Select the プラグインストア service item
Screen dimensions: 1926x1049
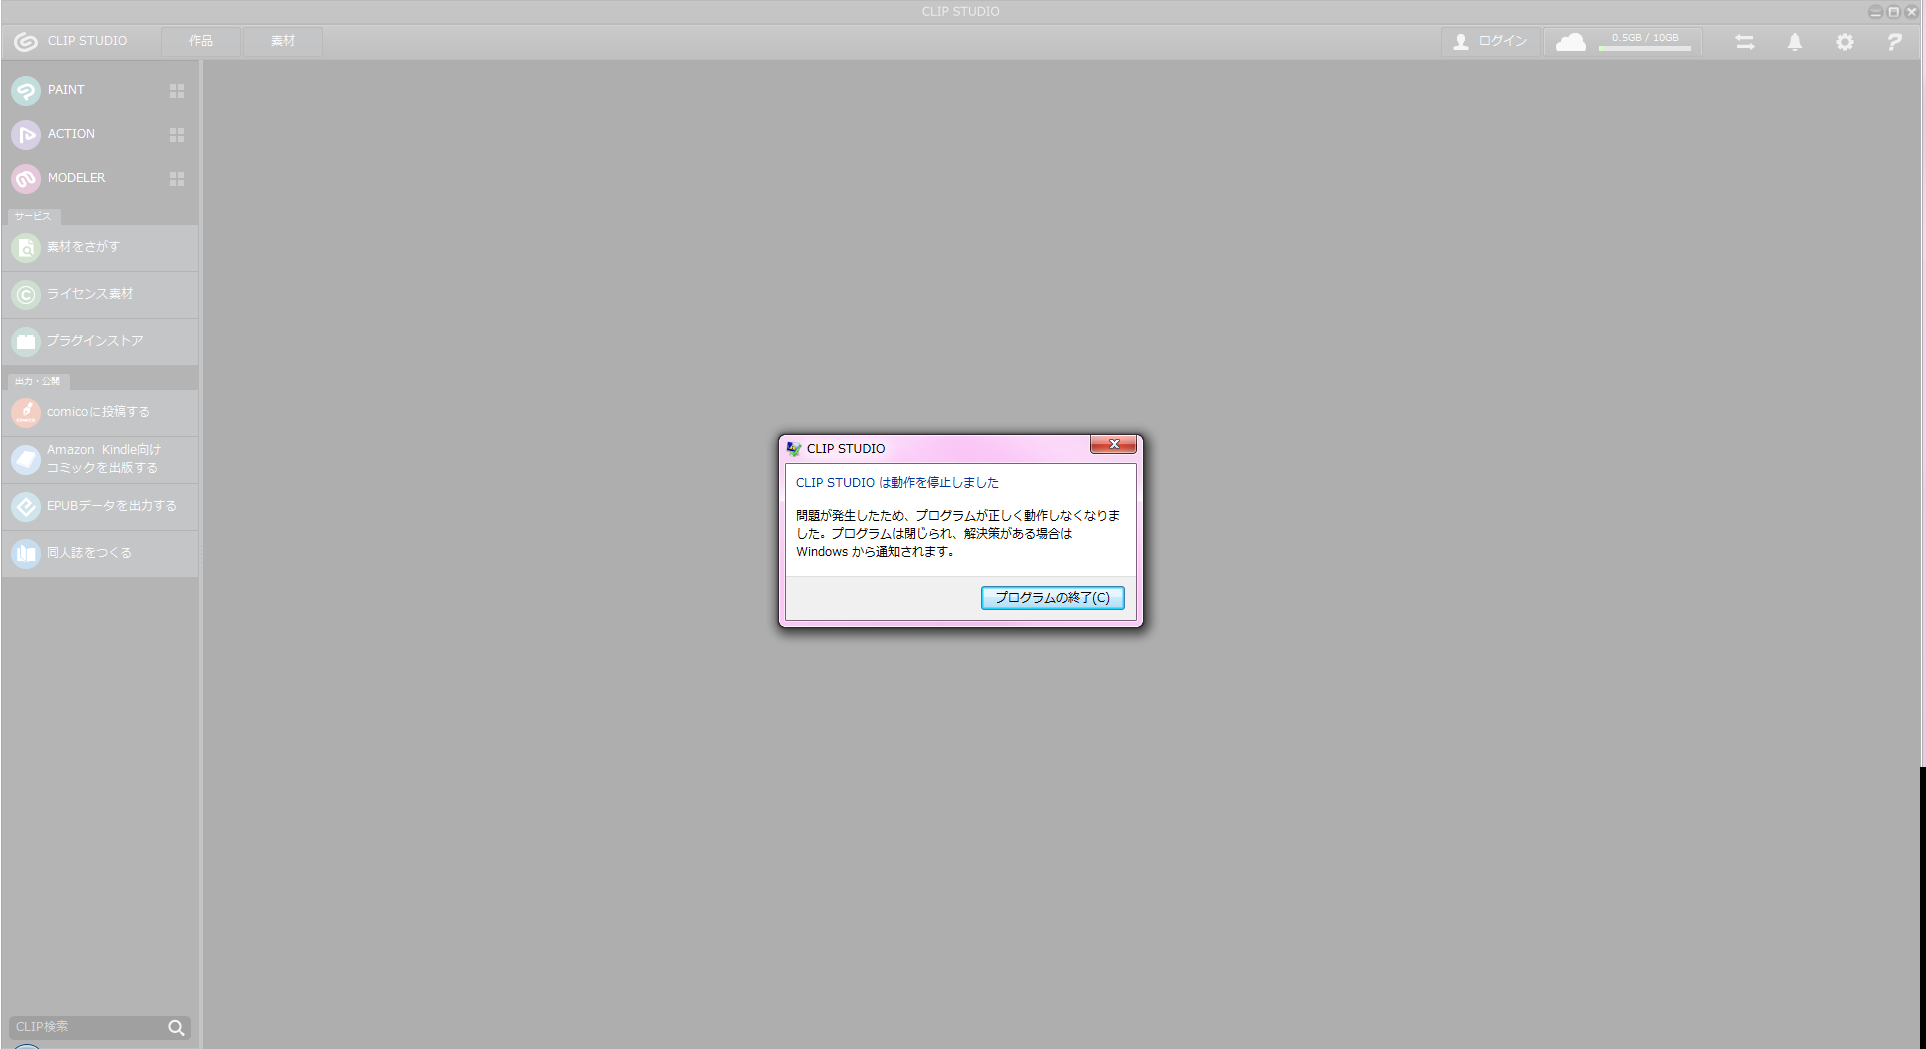click(100, 341)
